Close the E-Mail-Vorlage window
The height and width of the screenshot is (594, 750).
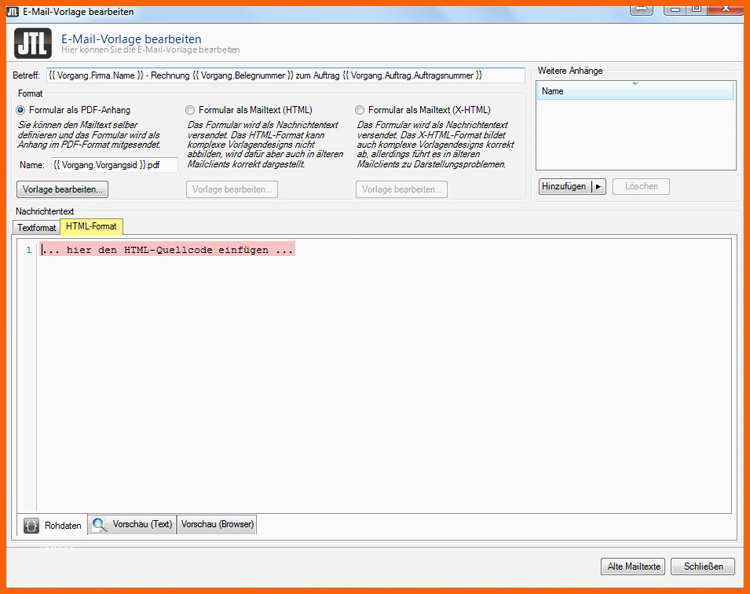click(726, 9)
